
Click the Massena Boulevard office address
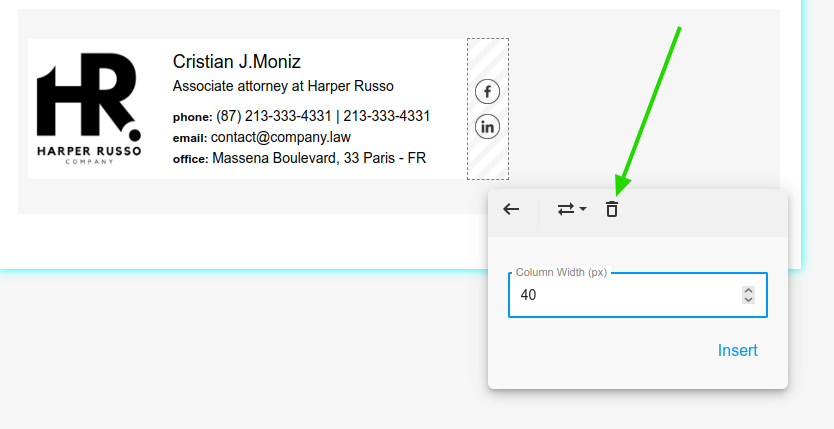(x=319, y=158)
